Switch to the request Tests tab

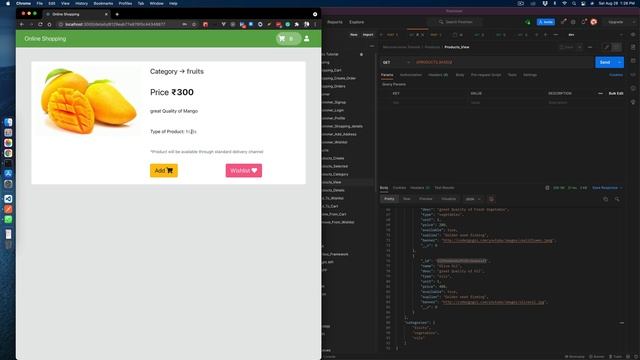[x=512, y=75]
